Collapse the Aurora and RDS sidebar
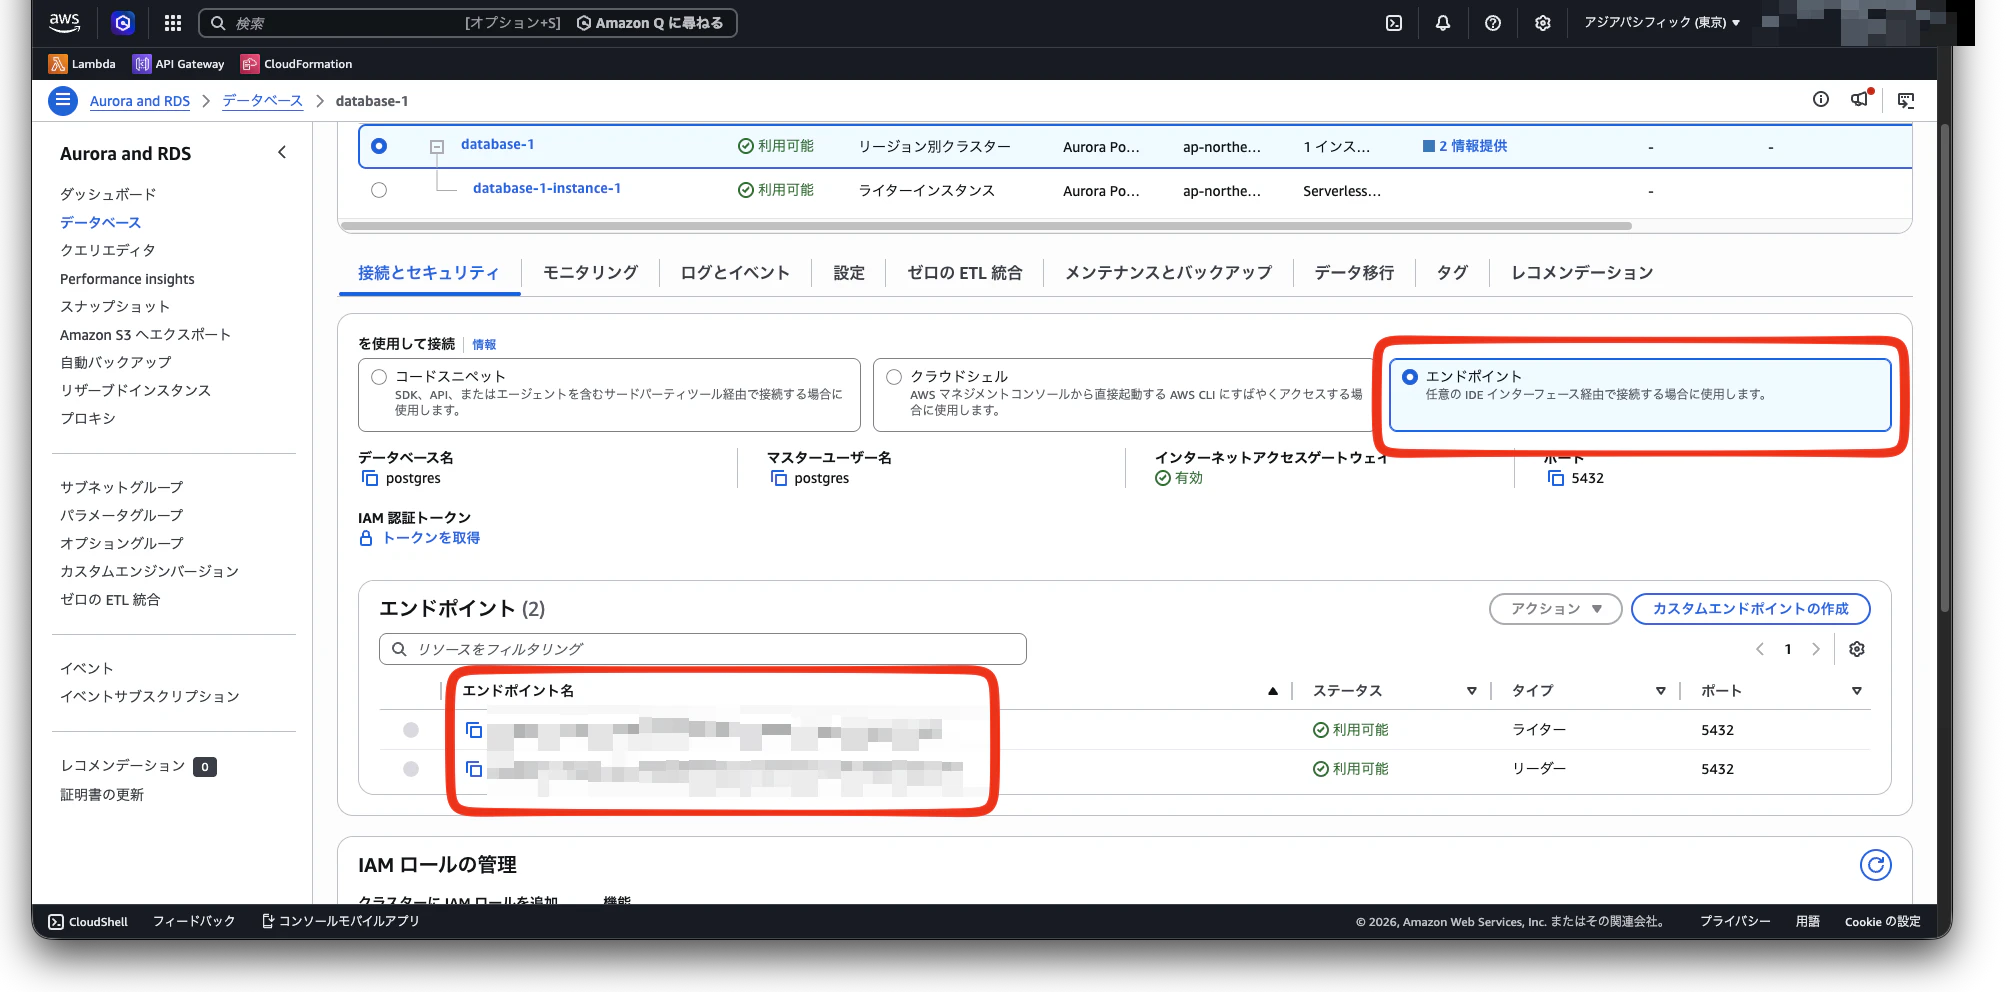The width and height of the screenshot is (2008, 992). click(282, 153)
